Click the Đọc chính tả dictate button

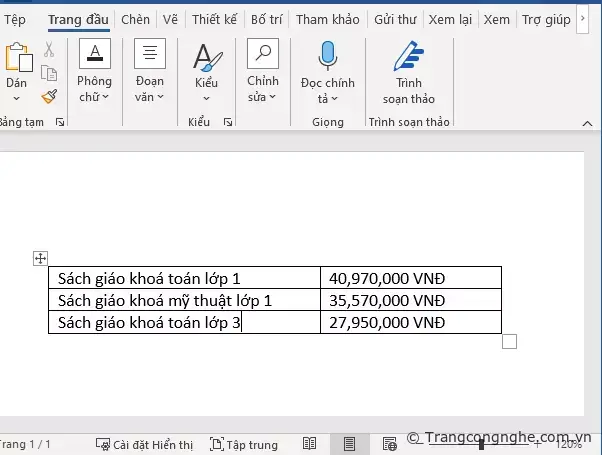327,72
